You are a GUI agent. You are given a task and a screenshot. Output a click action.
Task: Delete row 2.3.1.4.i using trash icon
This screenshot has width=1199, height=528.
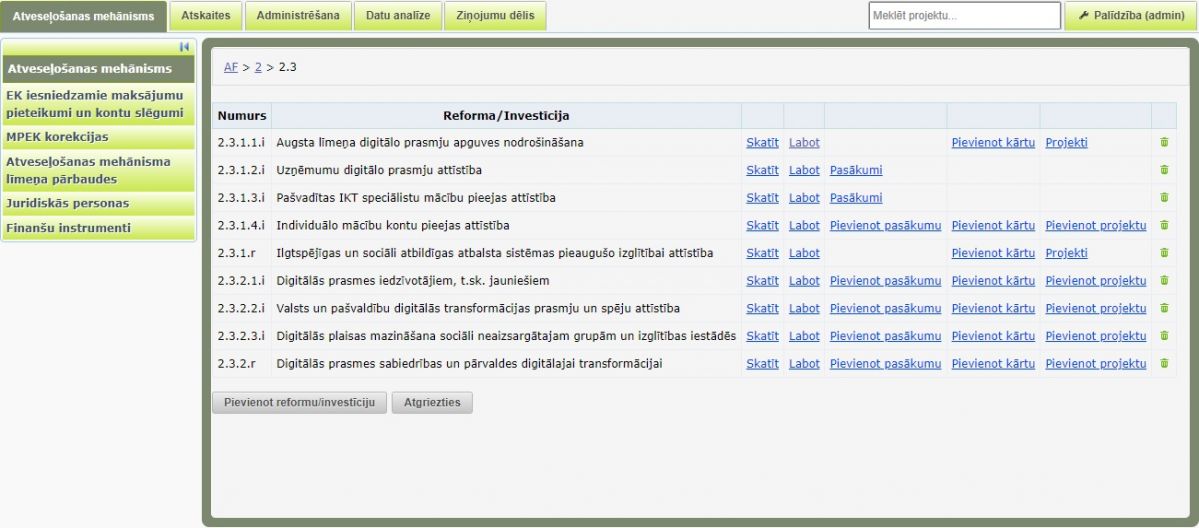(x=1164, y=226)
